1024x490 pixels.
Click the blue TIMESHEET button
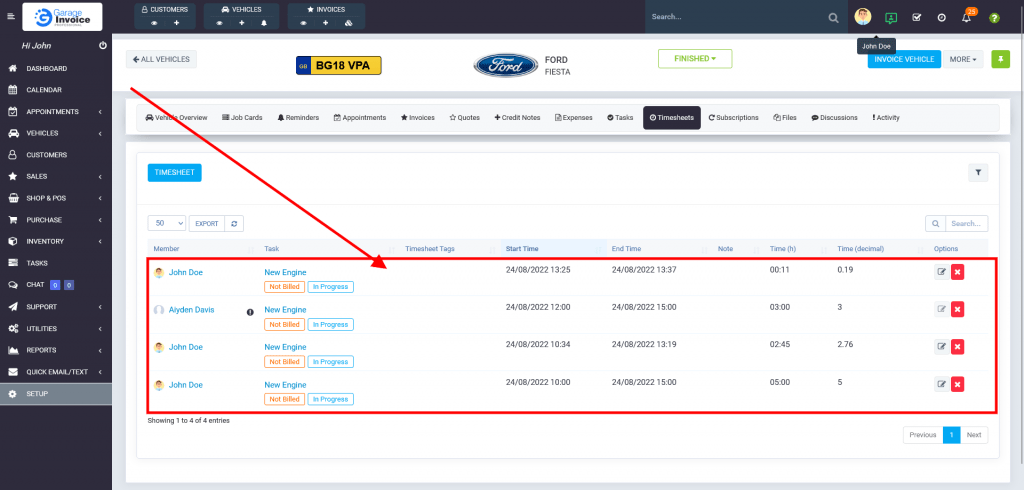click(174, 172)
